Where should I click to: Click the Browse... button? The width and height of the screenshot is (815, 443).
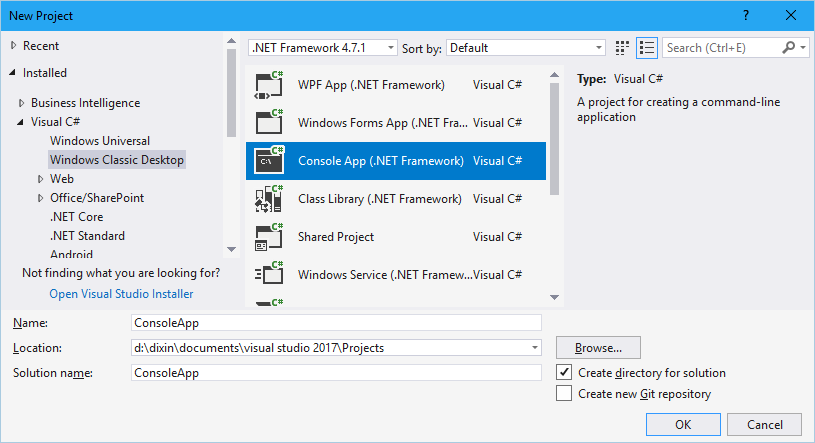tap(598, 347)
